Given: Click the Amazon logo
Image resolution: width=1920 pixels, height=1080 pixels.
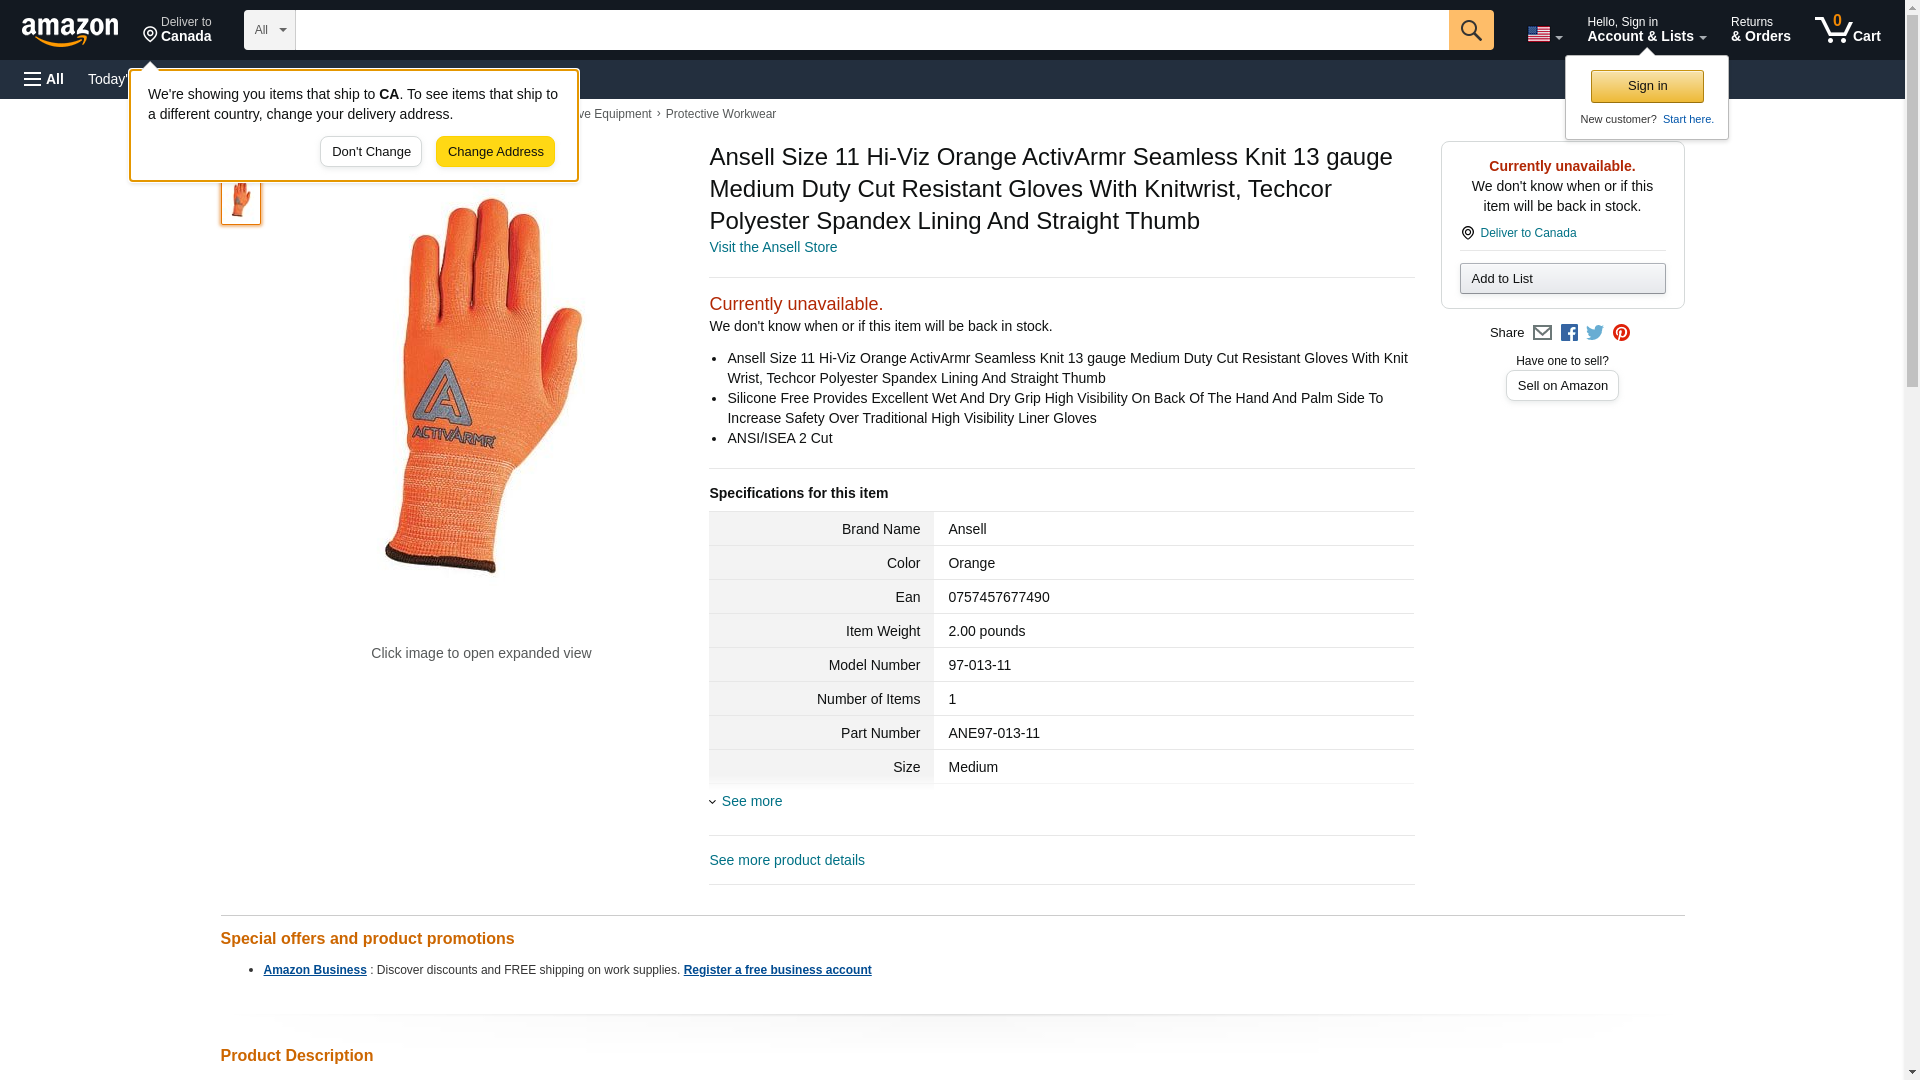Looking at the screenshot, I should [x=70, y=31].
